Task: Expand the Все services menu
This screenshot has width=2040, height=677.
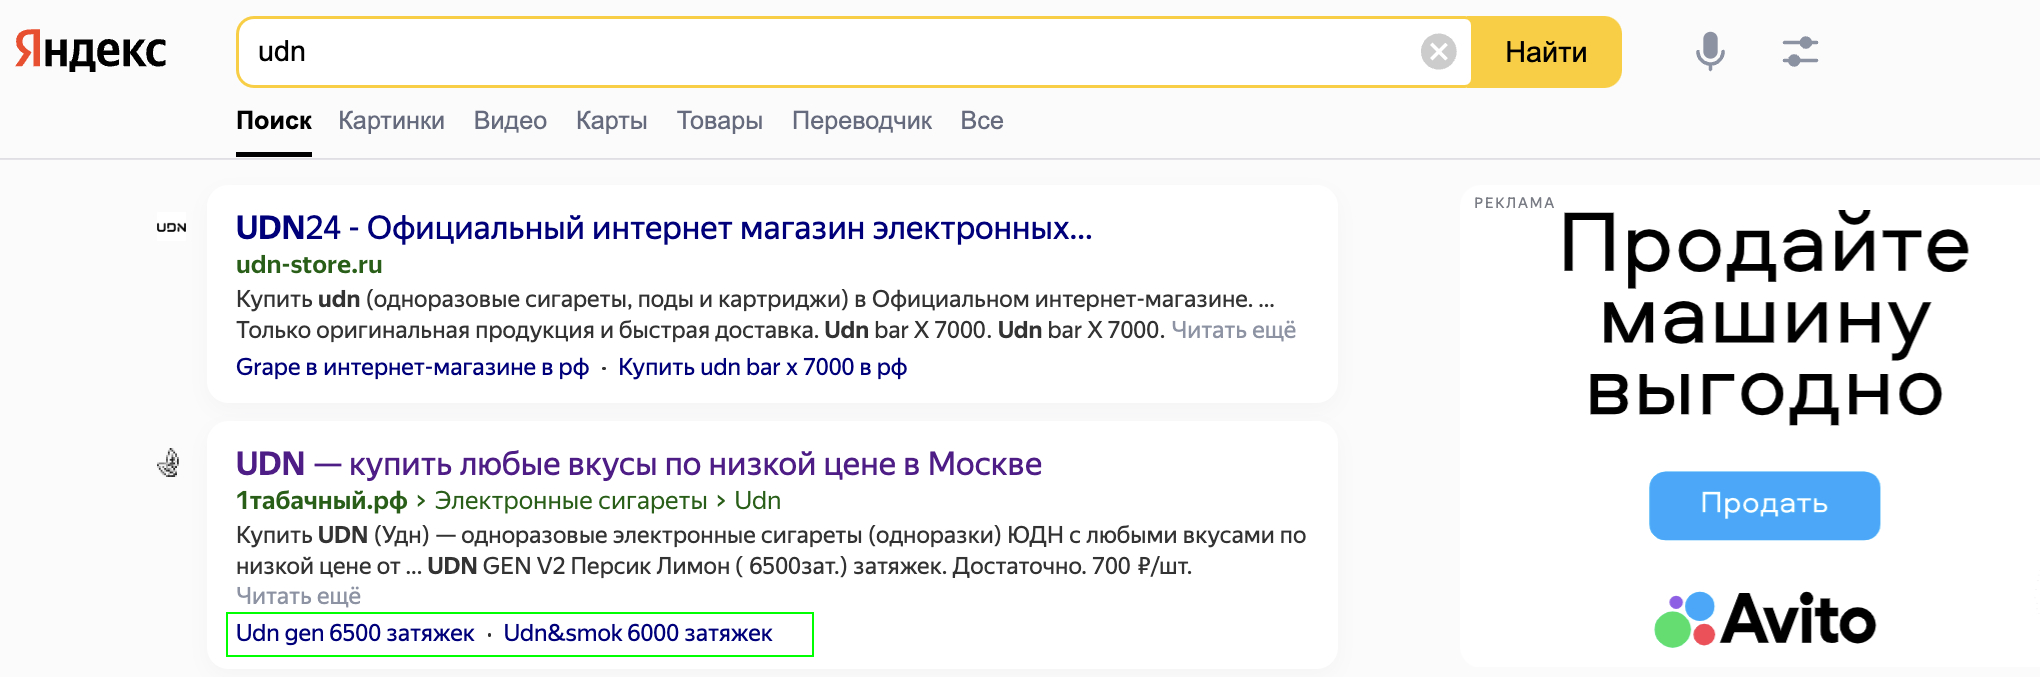Action: [981, 121]
